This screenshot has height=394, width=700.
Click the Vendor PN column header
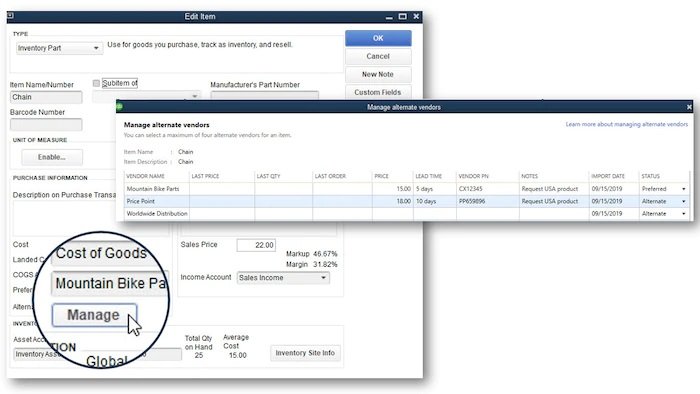coord(488,176)
